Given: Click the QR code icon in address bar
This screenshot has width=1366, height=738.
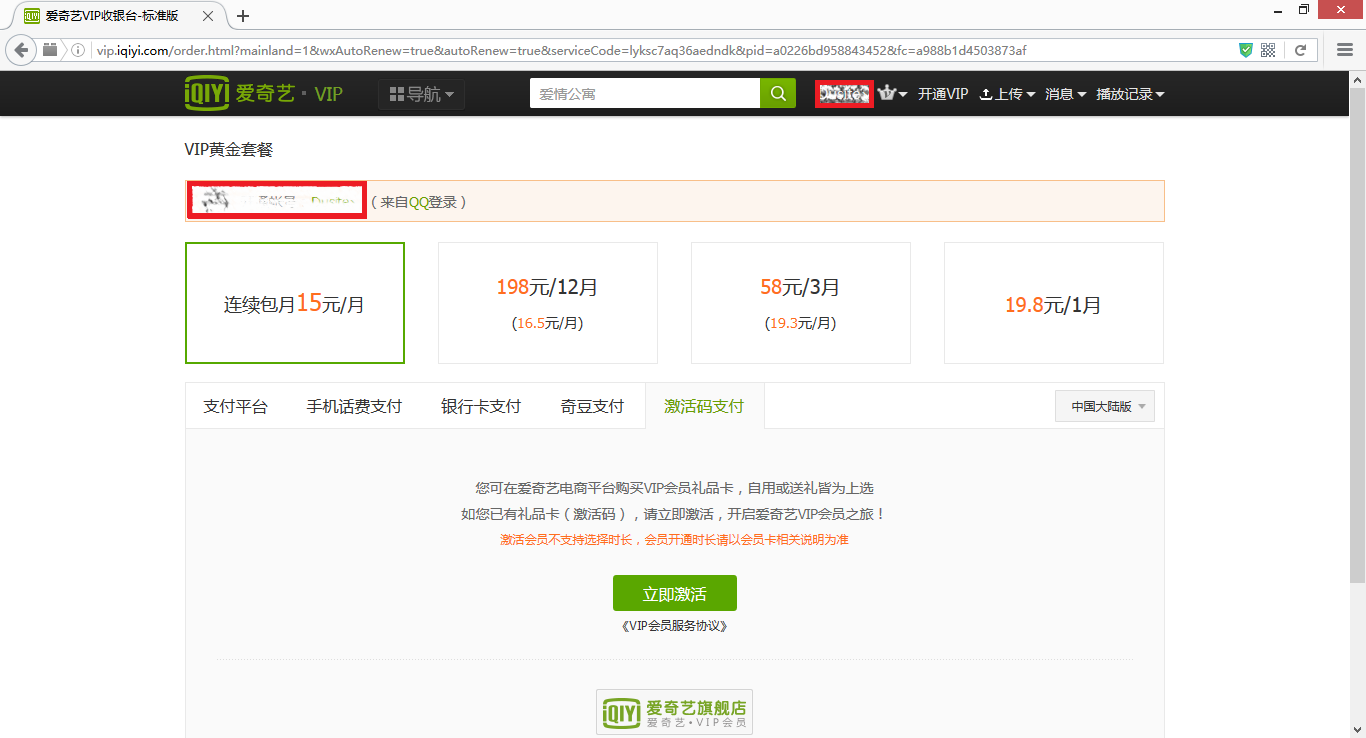Looking at the screenshot, I should pyautogui.click(x=1268, y=50).
